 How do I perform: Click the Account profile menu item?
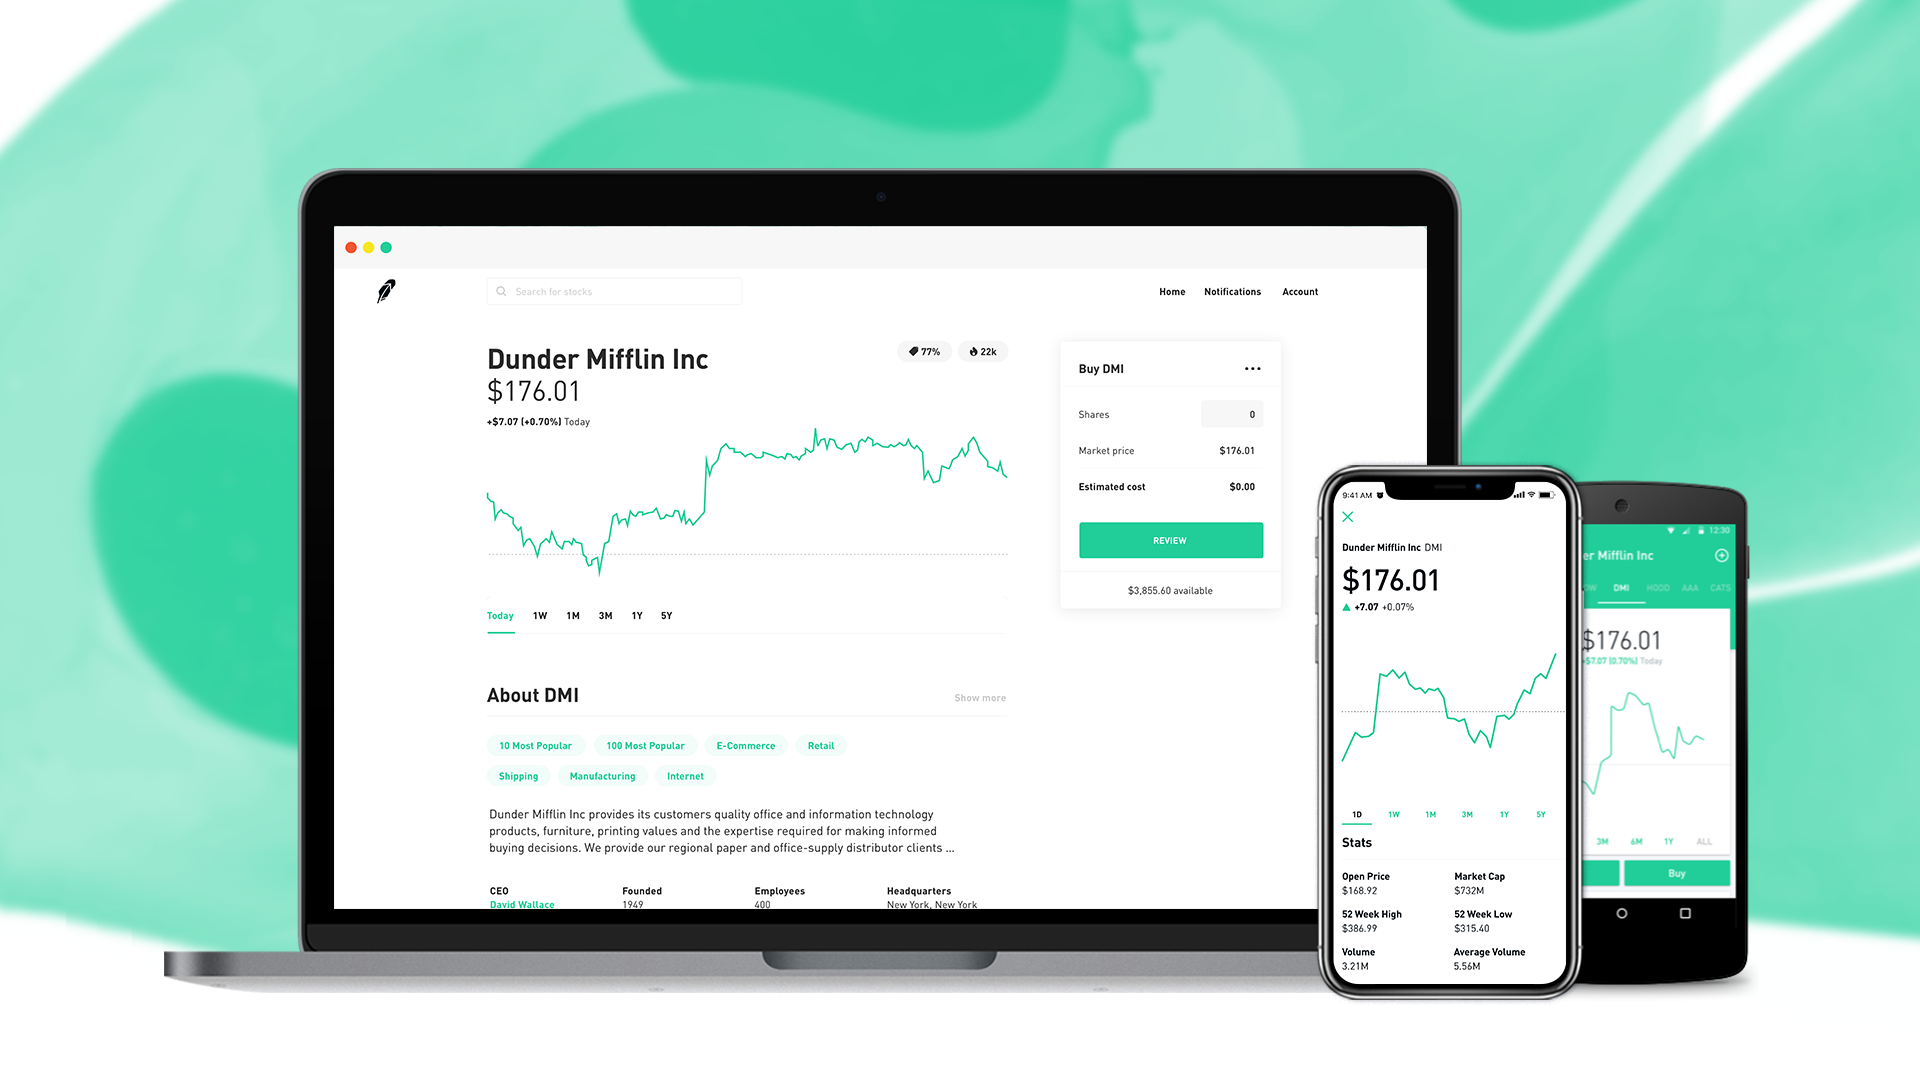pos(1302,291)
